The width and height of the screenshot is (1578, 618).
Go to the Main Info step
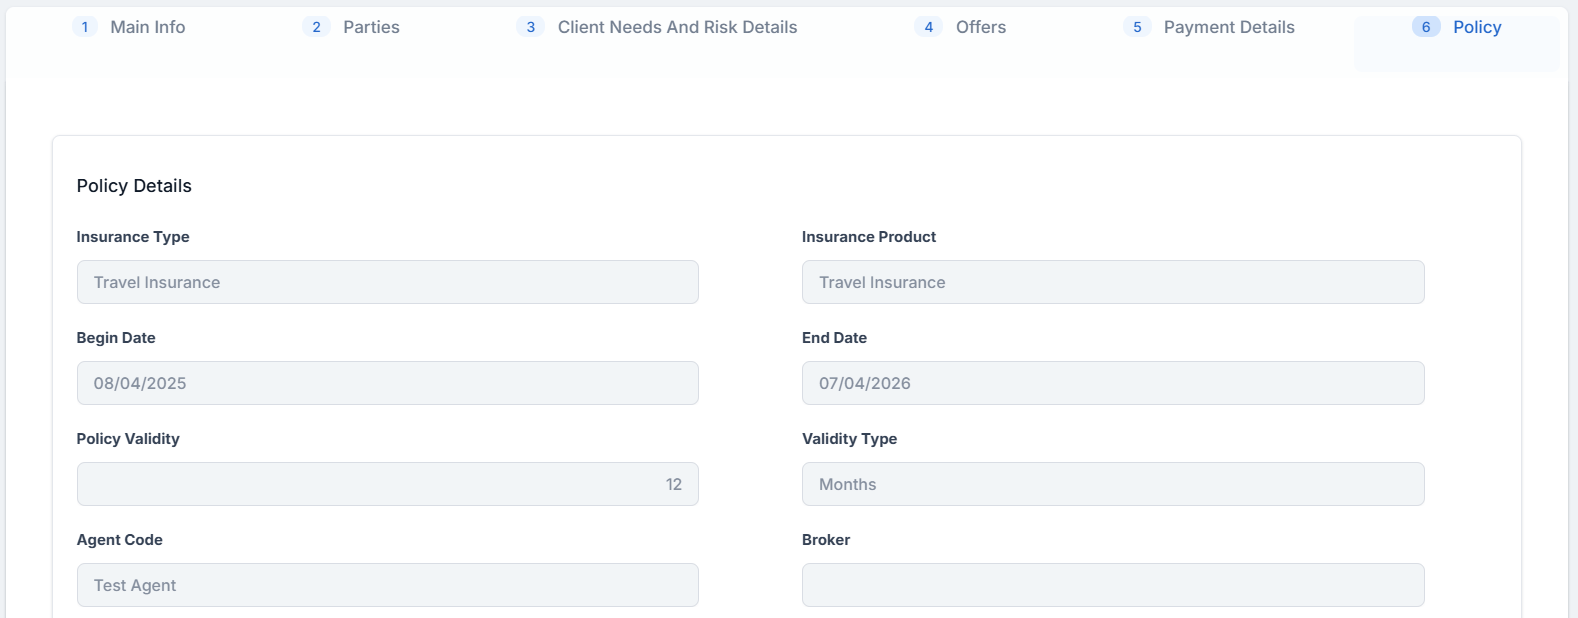point(147,27)
